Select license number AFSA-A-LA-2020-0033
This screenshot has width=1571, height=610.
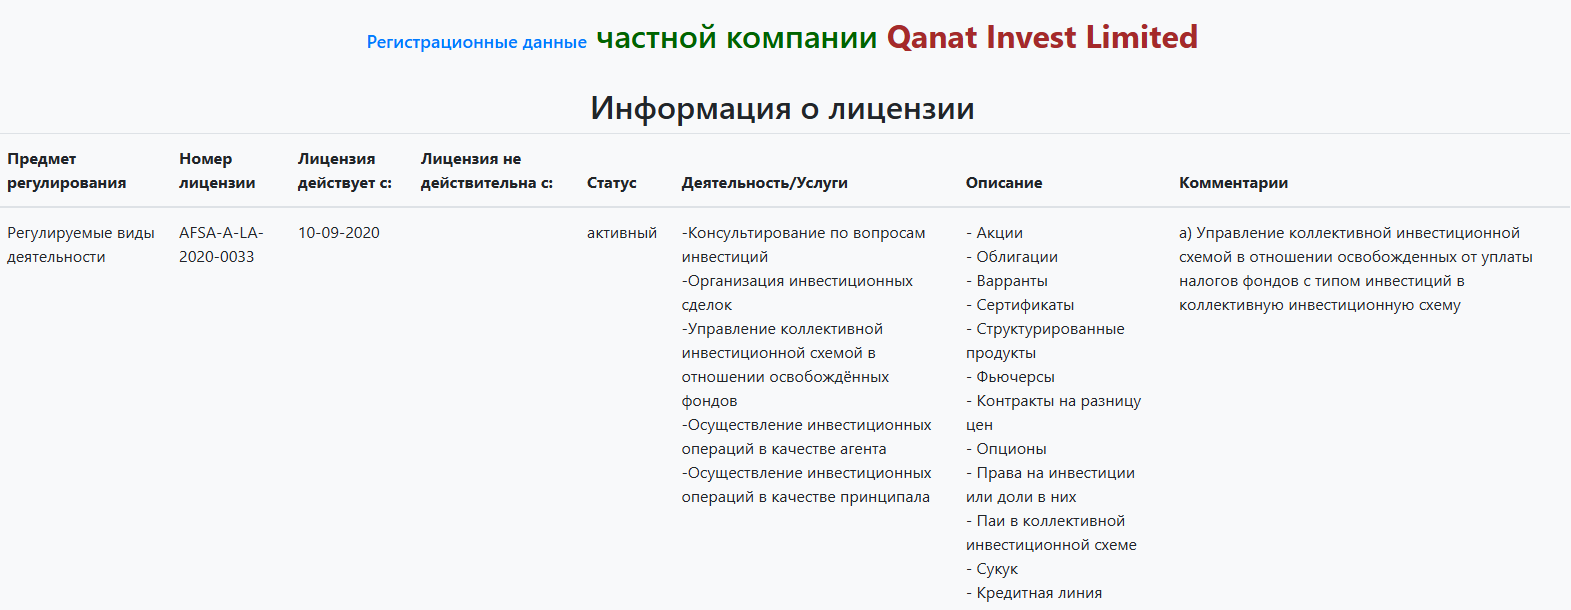221,245
